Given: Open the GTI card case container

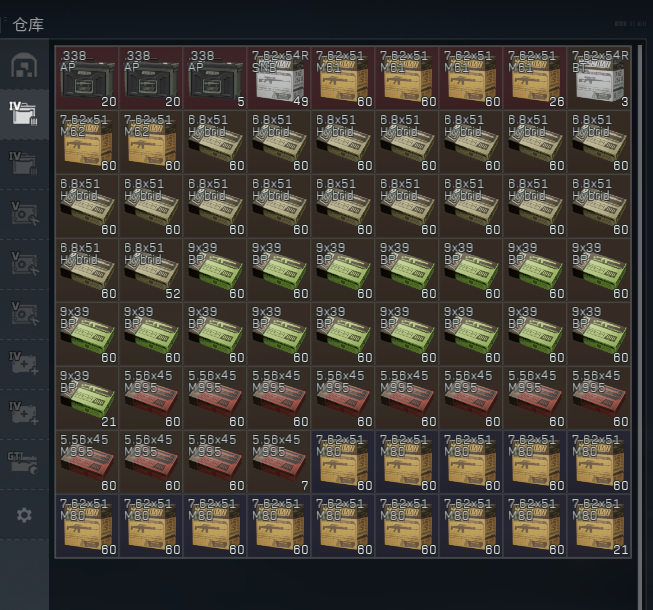Looking at the screenshot, I should click(24, 463).
